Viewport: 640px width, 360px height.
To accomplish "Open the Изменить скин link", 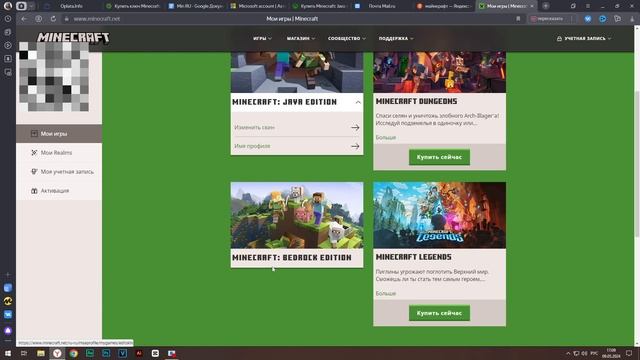I will point(254,127).
